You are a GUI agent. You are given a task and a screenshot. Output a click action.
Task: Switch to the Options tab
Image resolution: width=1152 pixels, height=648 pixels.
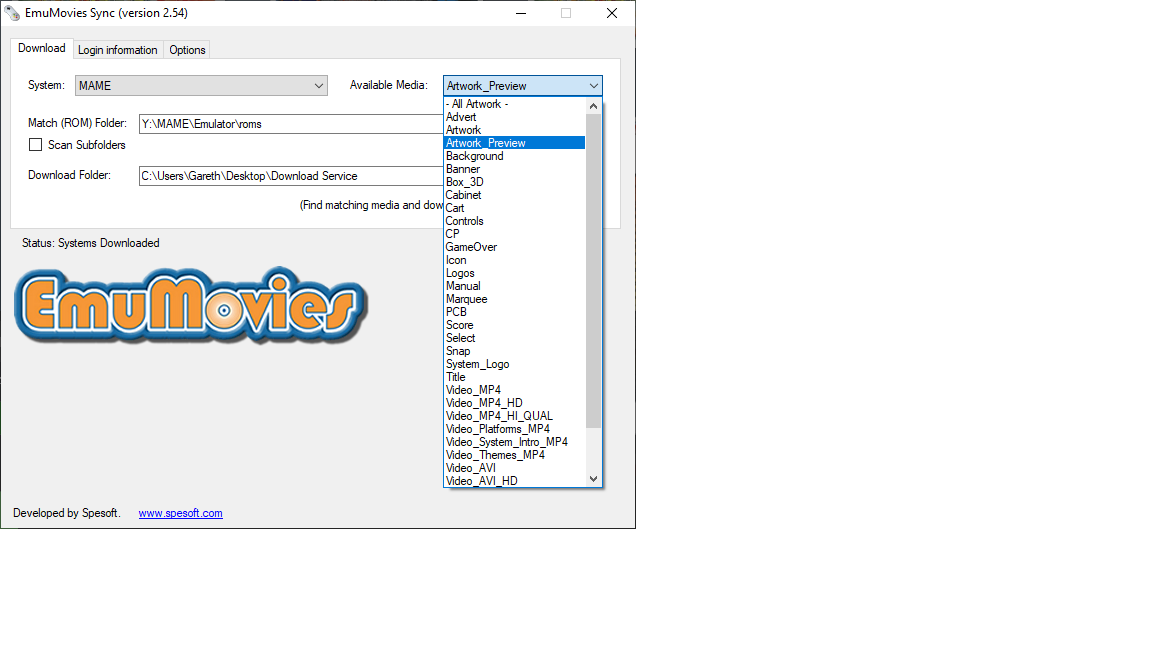click(x=187, y=50)
